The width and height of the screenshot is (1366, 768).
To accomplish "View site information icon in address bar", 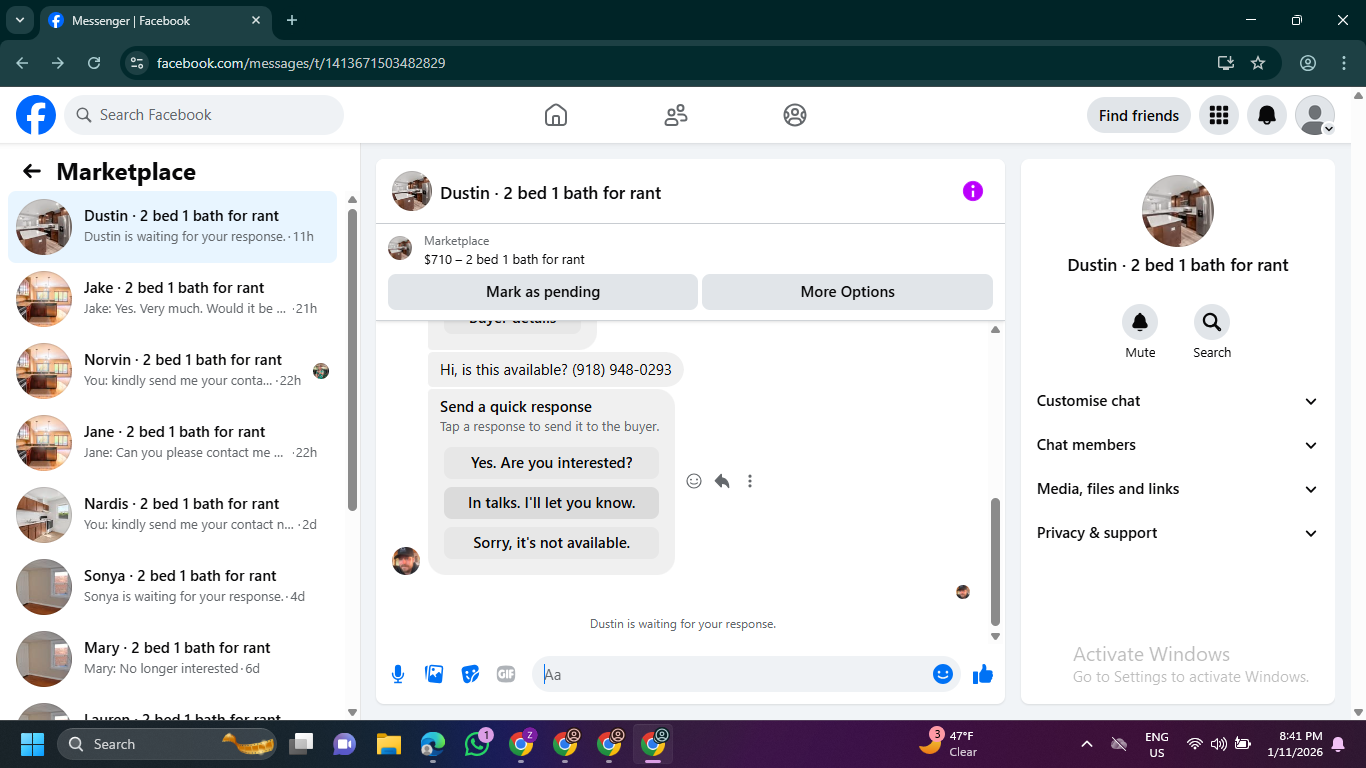I will pyautogui.click(x=138, y=63).
